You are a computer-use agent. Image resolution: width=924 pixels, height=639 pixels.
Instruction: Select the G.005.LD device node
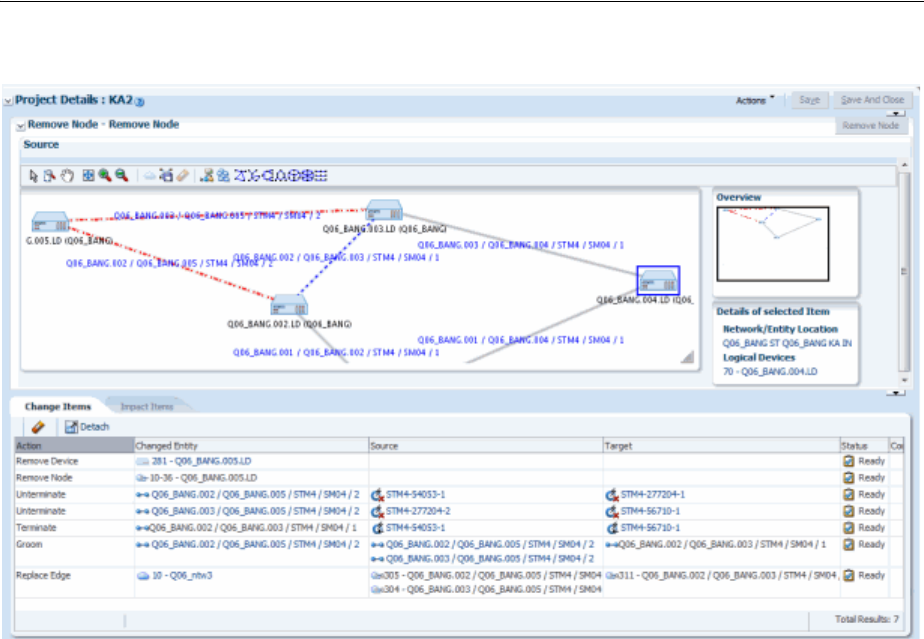pyautogui.click(x=50, y=222)
